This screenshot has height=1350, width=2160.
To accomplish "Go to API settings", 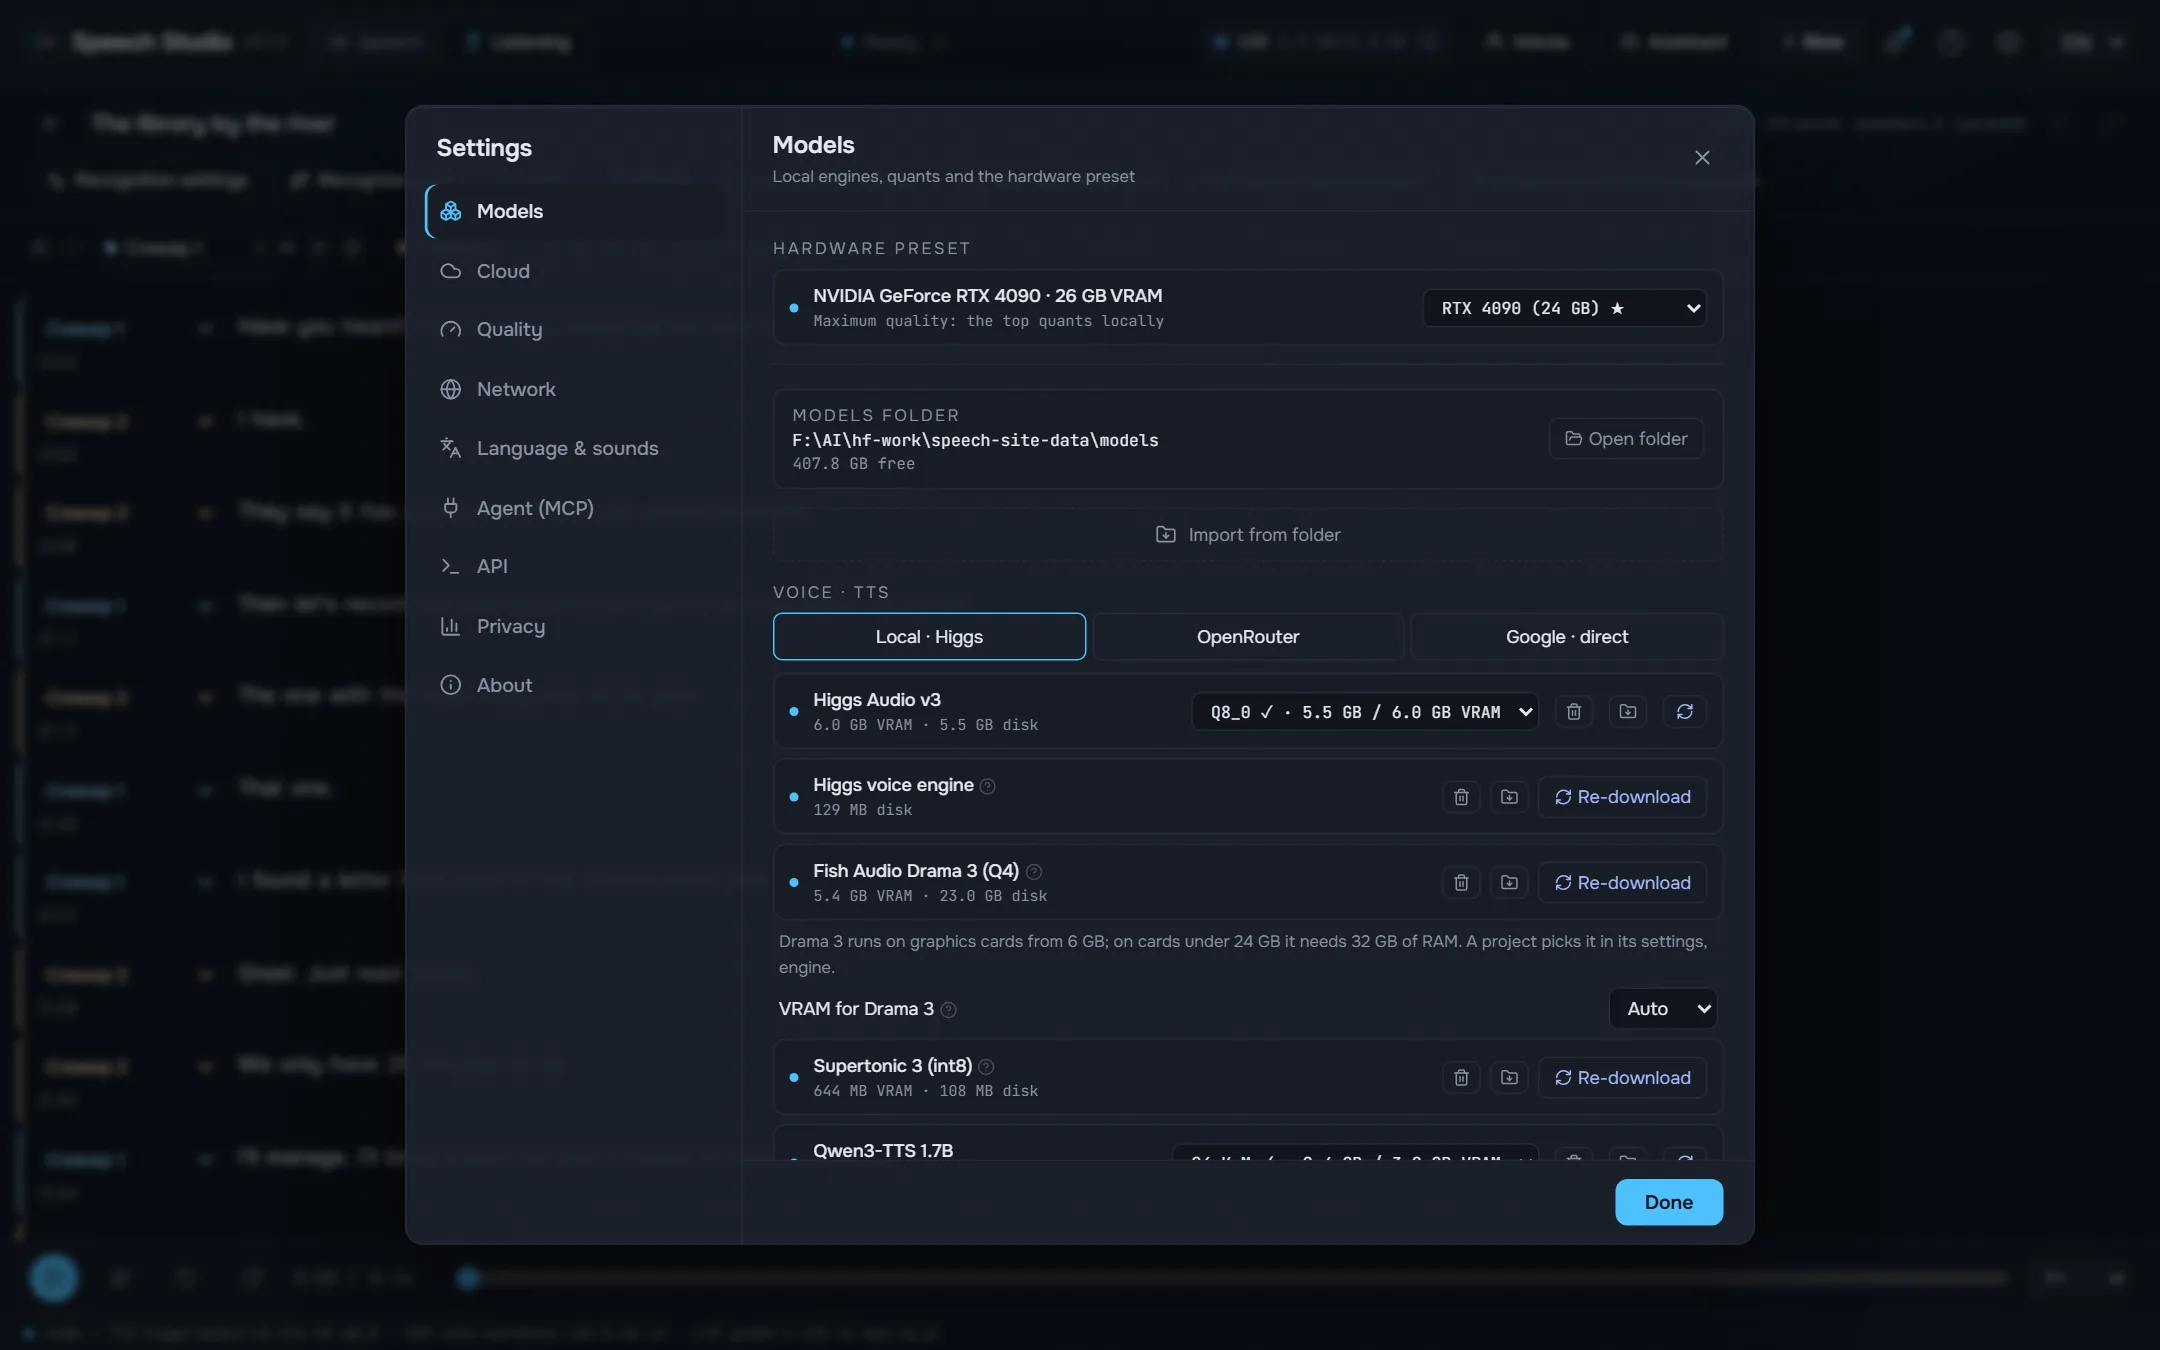I will [x=575, y=566].
